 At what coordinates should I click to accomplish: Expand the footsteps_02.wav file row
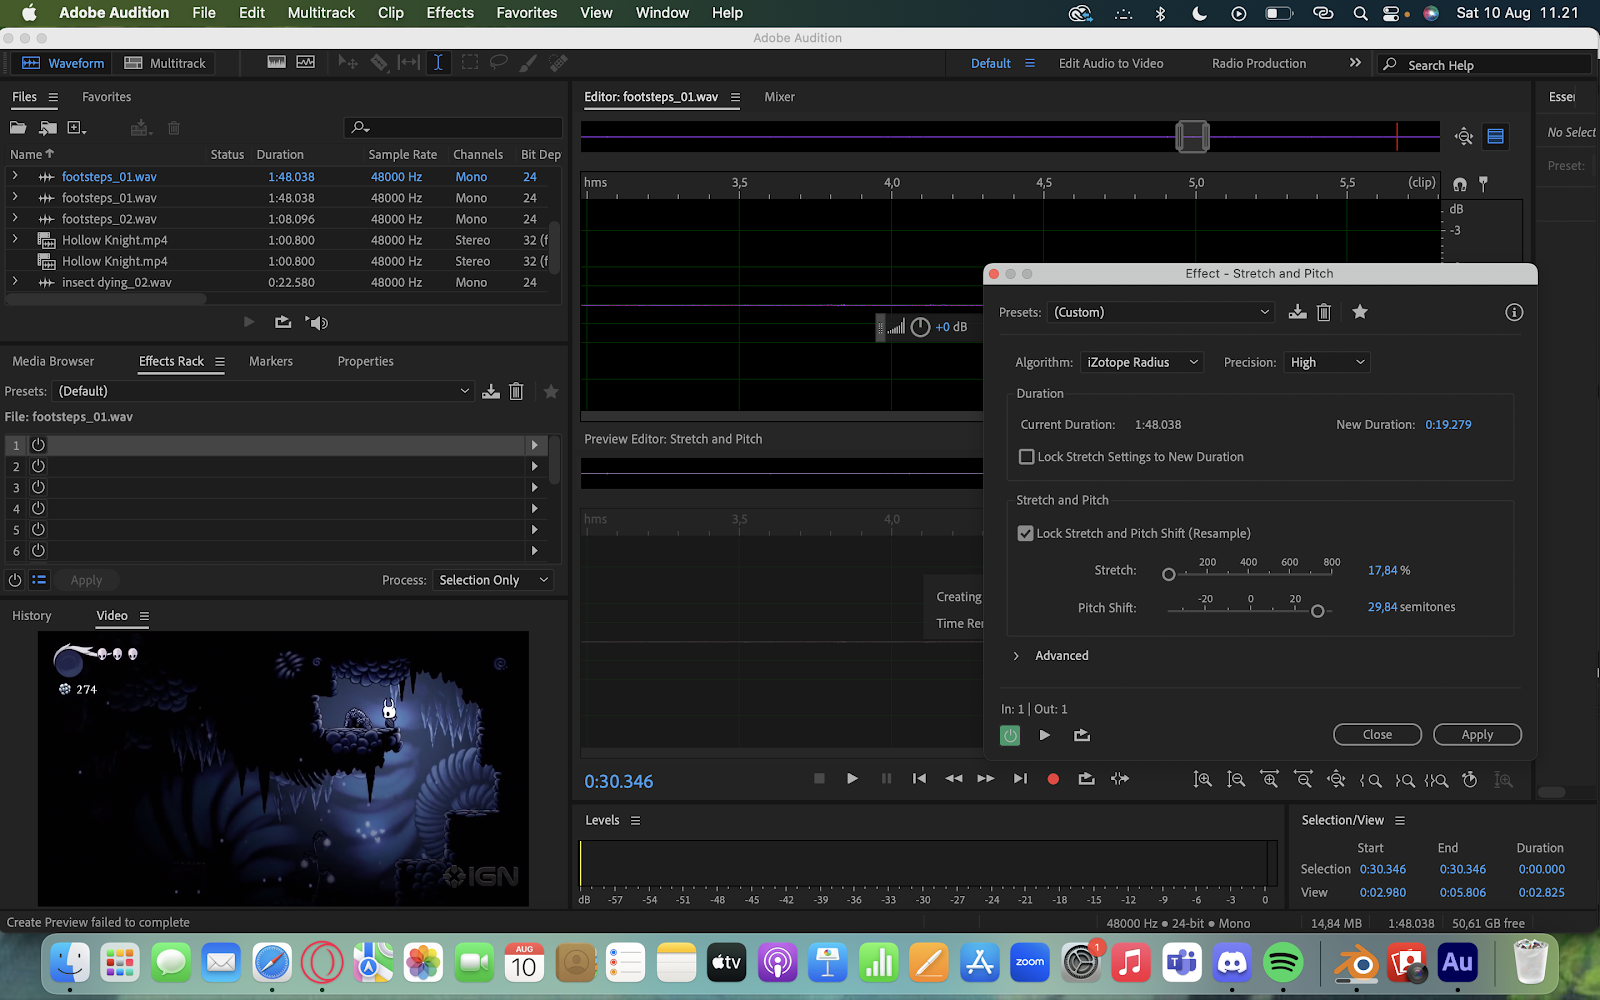[x=15, y=219]
